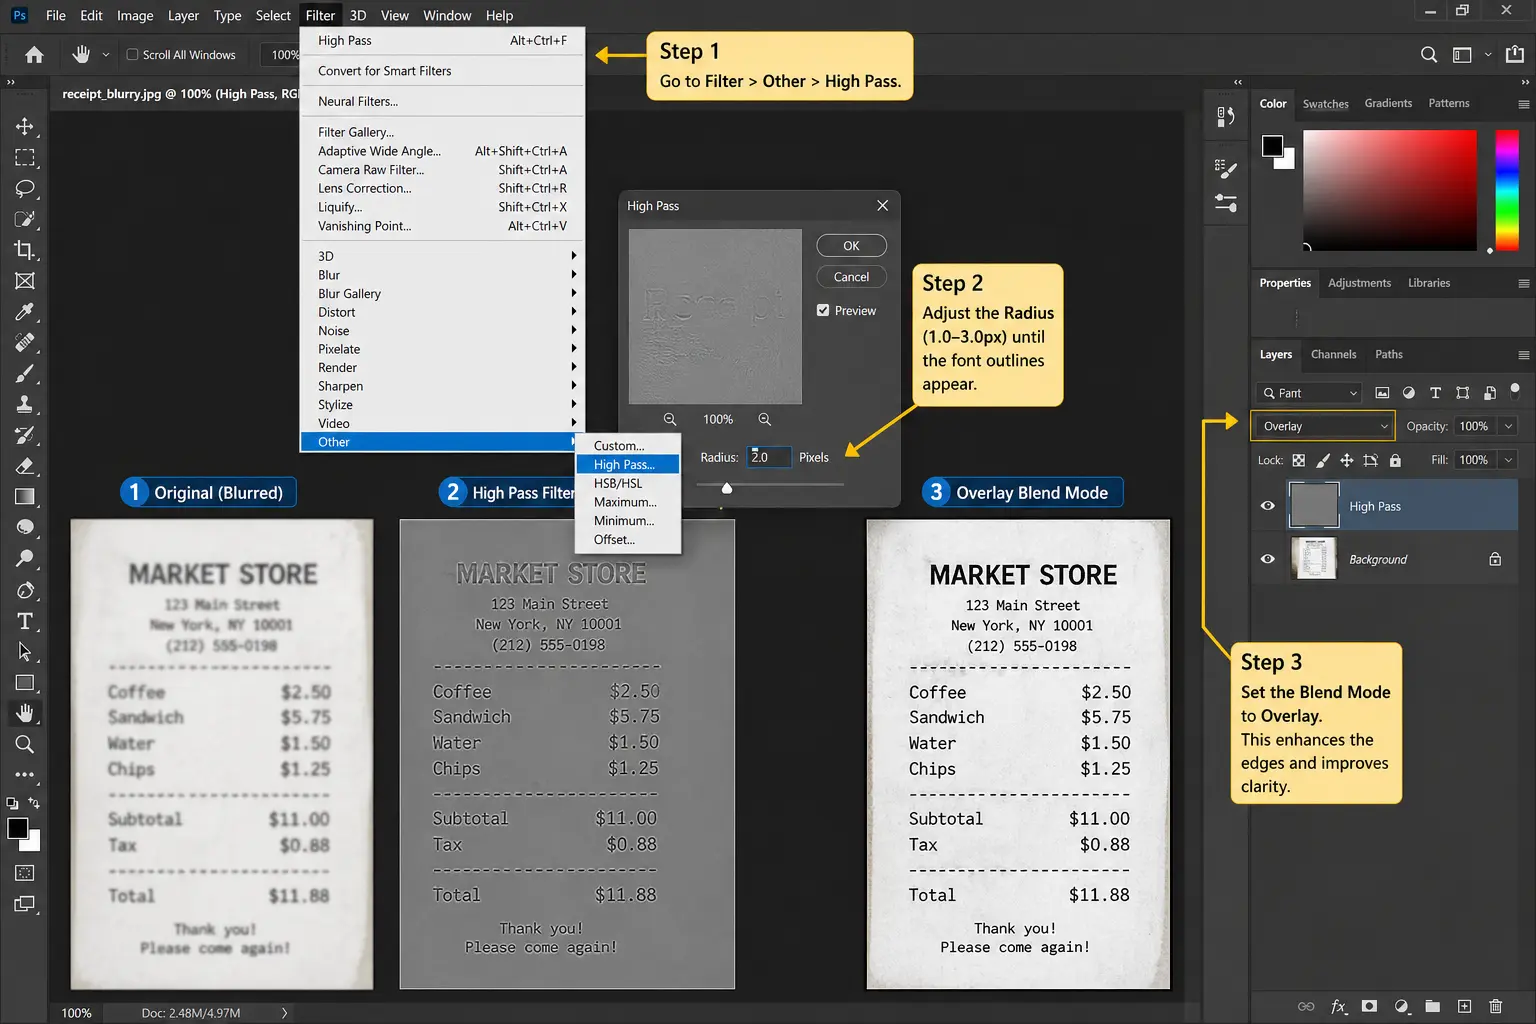Add a layer mask from Layers footer

1369,1006
